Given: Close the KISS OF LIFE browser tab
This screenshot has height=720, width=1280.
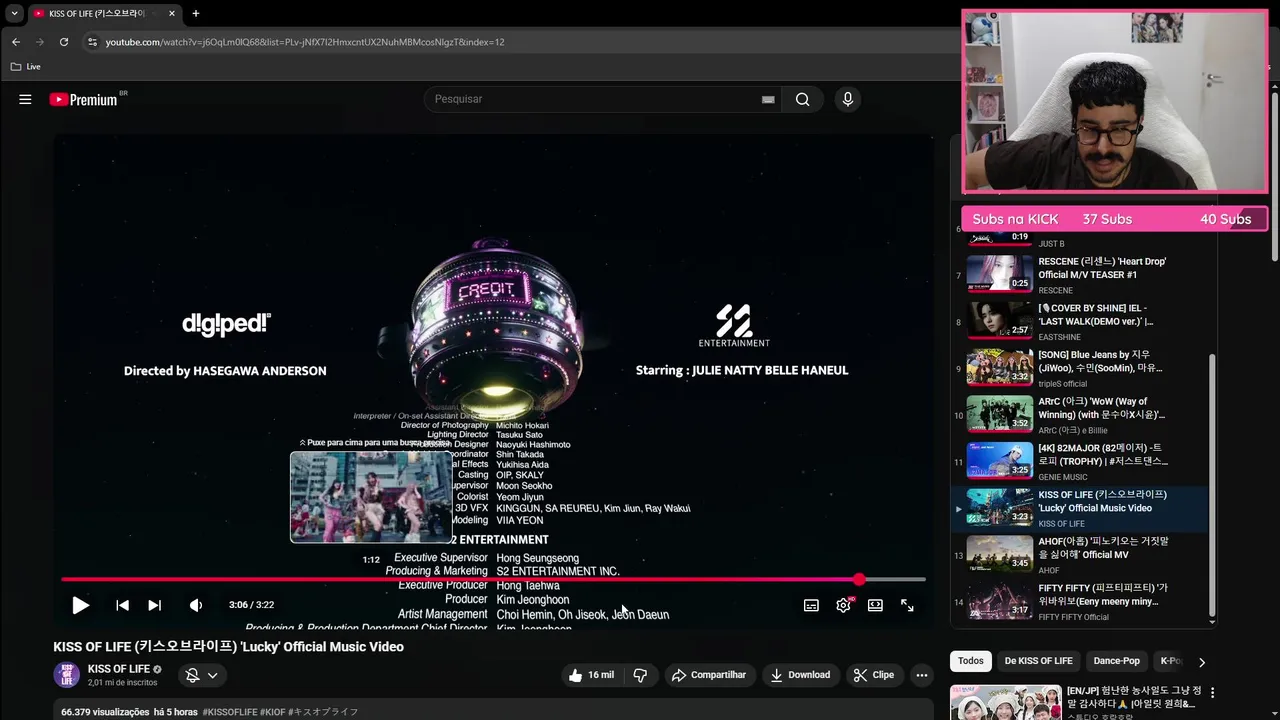Looking at the screenshot, I should click(x=172, y=14).
